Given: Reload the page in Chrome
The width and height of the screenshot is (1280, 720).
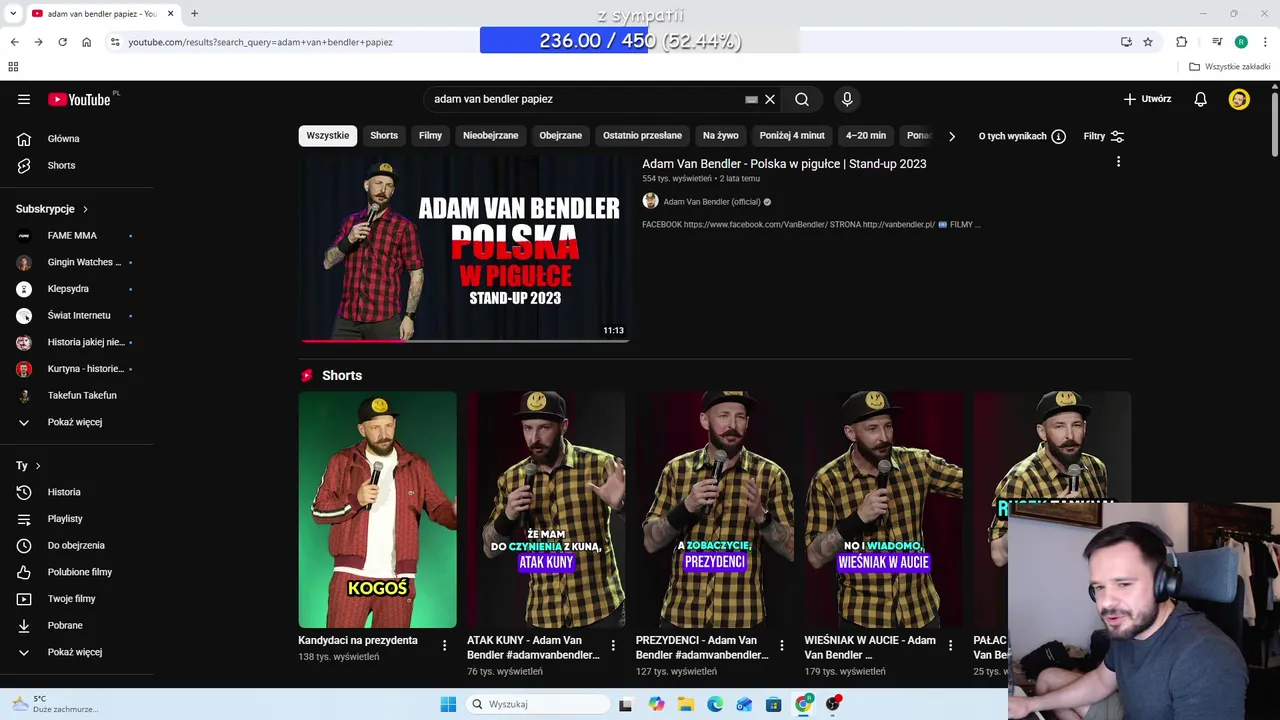Looking at the screenshot, I should pyautogui.click(x=62, y=42).
